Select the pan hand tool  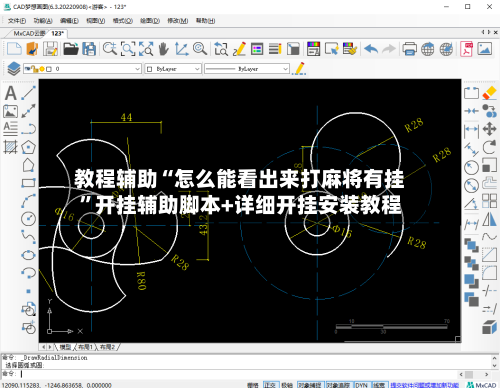163,49
